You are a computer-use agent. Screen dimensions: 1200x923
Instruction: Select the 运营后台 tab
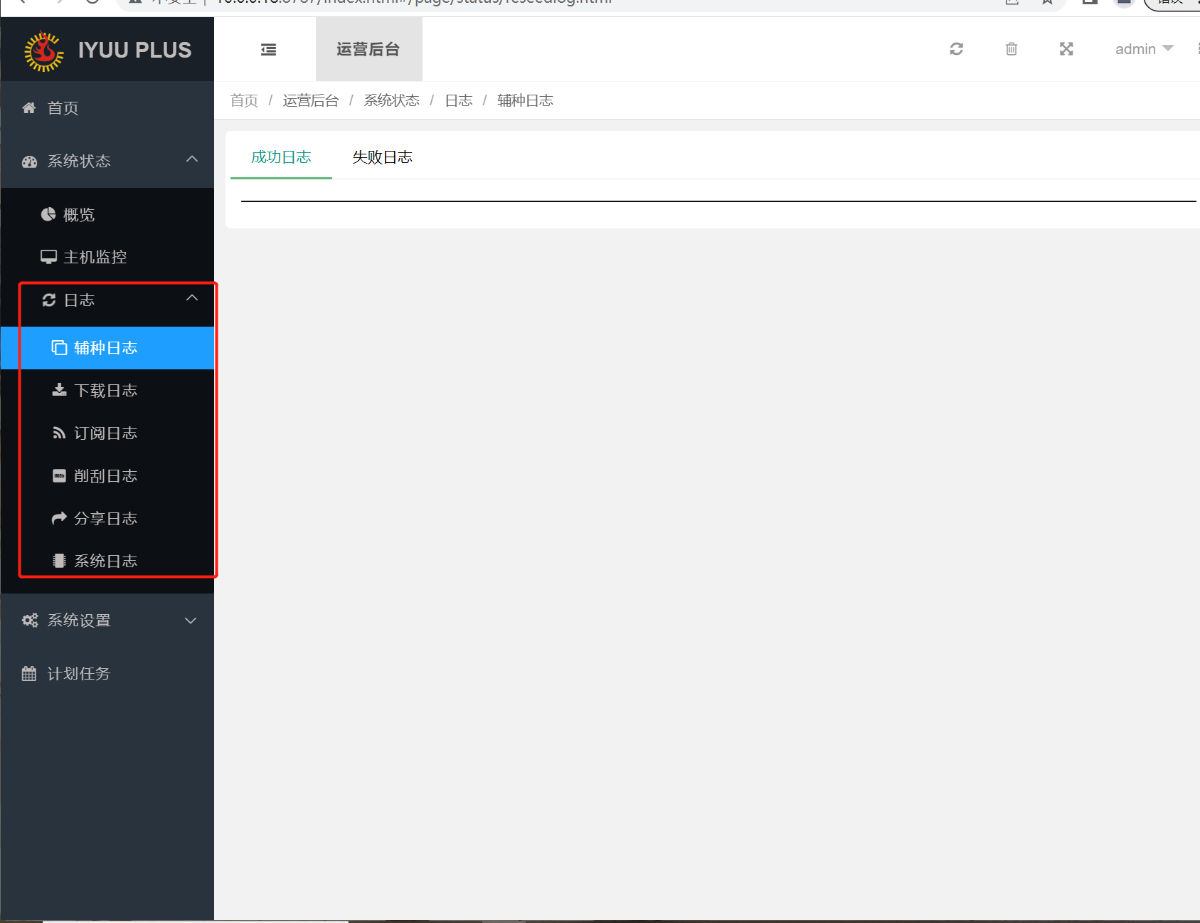click(x=368, y=48)
